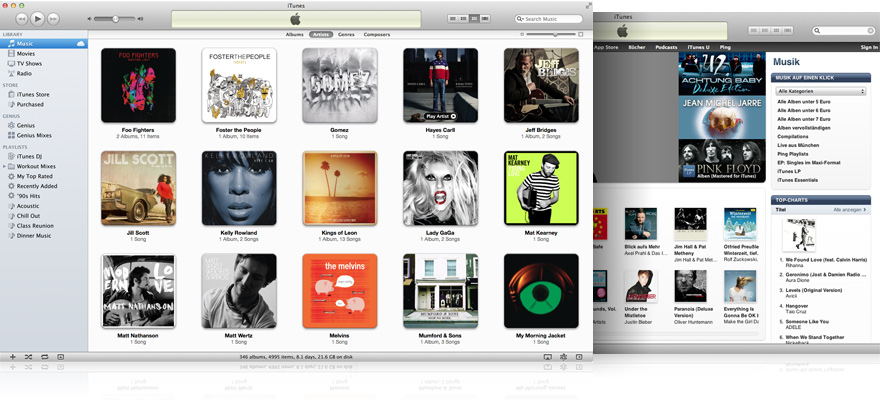Click the Mumford & Sons artist label
The width and height of the screenshot is (880, 403).
[441, 336]
